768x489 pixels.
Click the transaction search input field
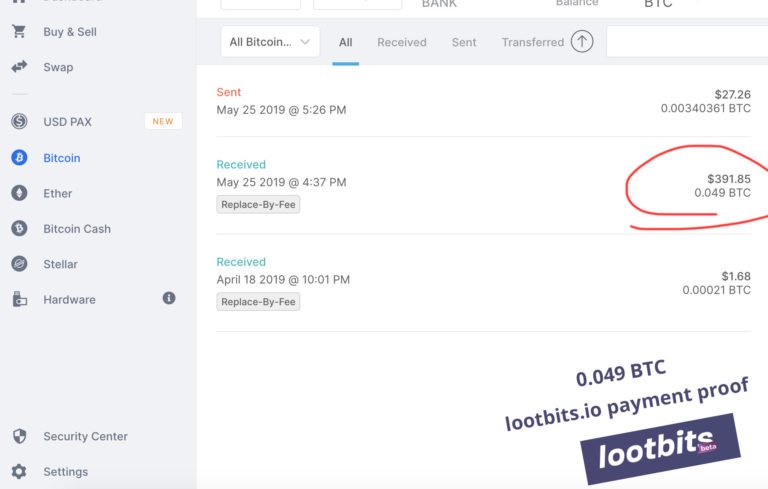[687, 42]
